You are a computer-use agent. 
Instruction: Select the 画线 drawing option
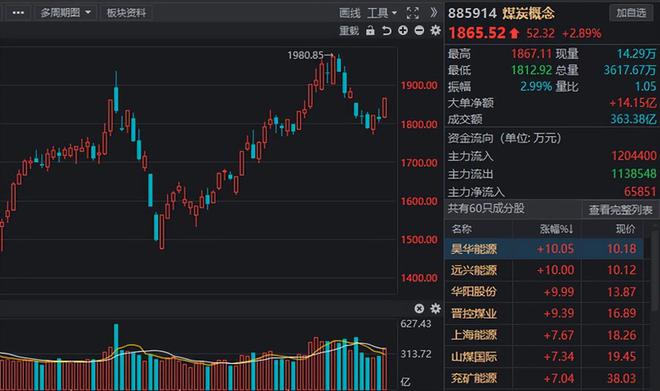pos(349,13)
